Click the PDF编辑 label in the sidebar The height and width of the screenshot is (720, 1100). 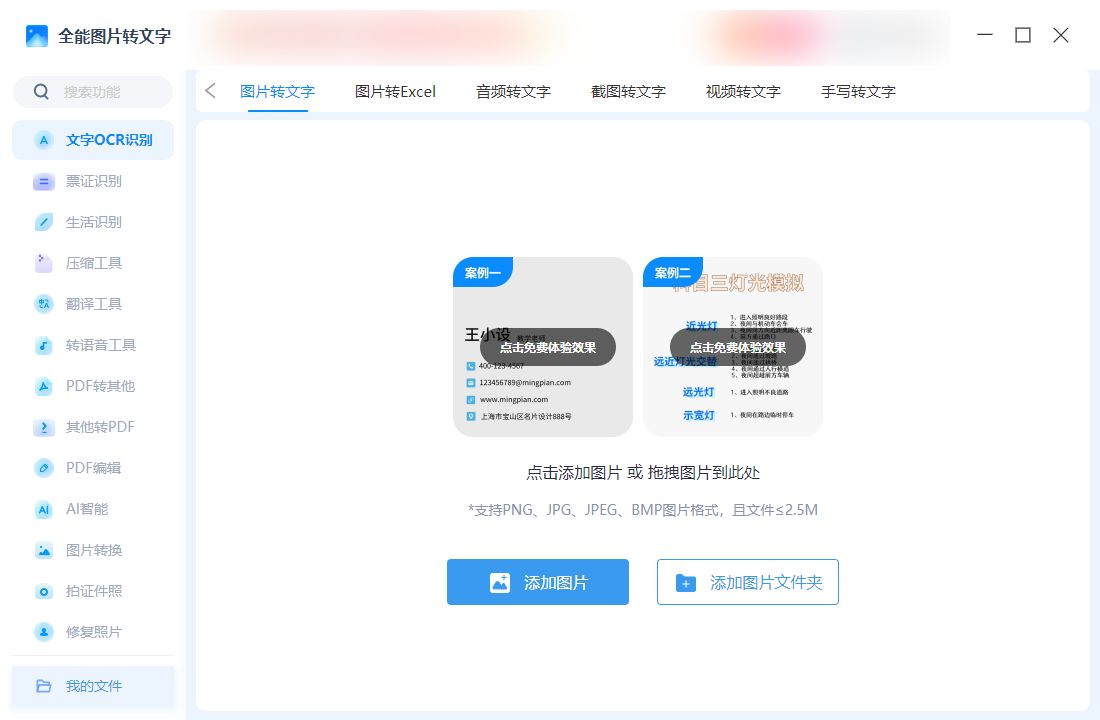pyautogui.click(x=93, y=468)
